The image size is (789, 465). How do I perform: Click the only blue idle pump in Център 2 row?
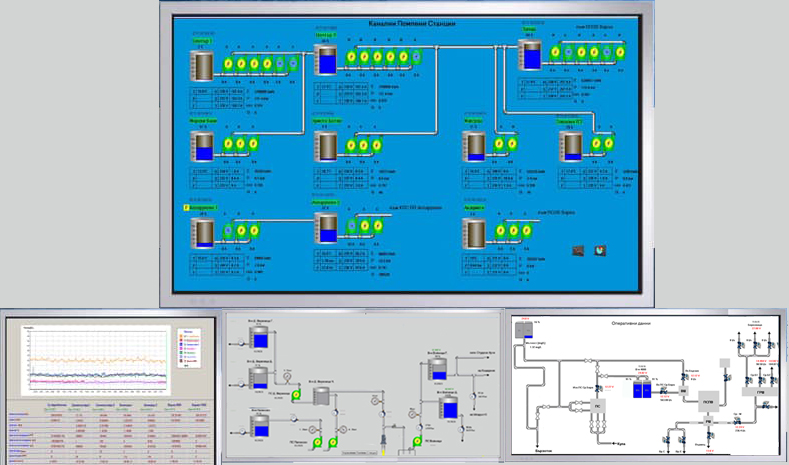pyautogui.click(x=416, y=57)
